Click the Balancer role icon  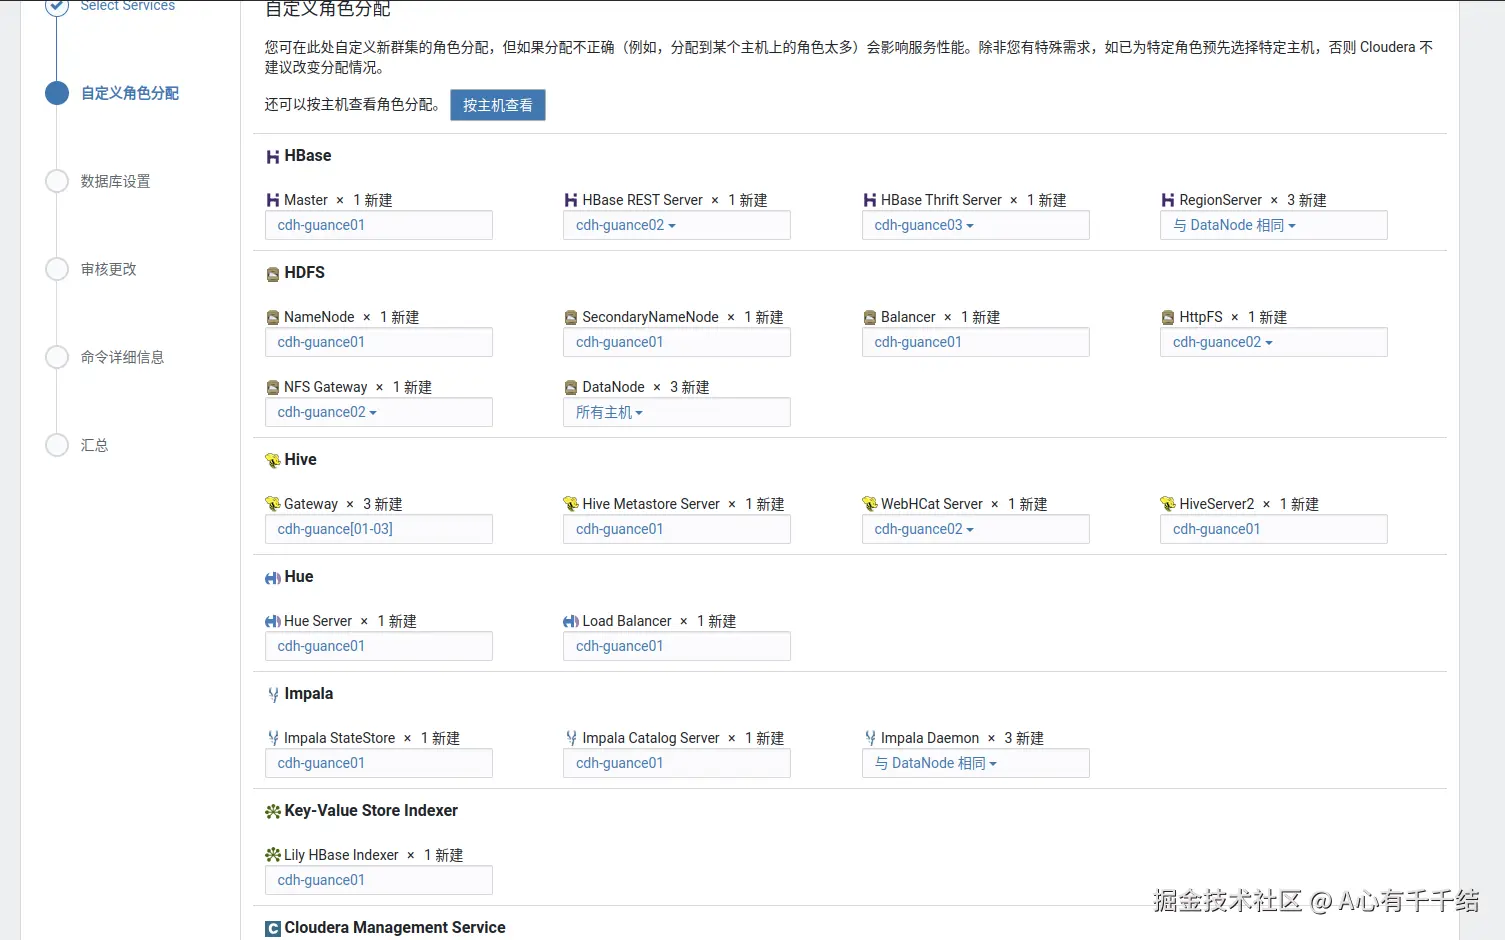tap(870, 318)
